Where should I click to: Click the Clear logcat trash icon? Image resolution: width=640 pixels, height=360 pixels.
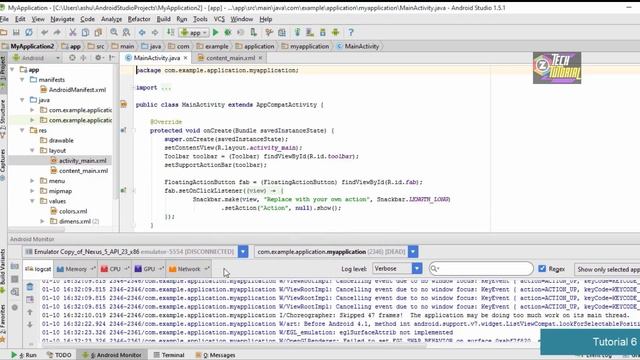point(30,287)
